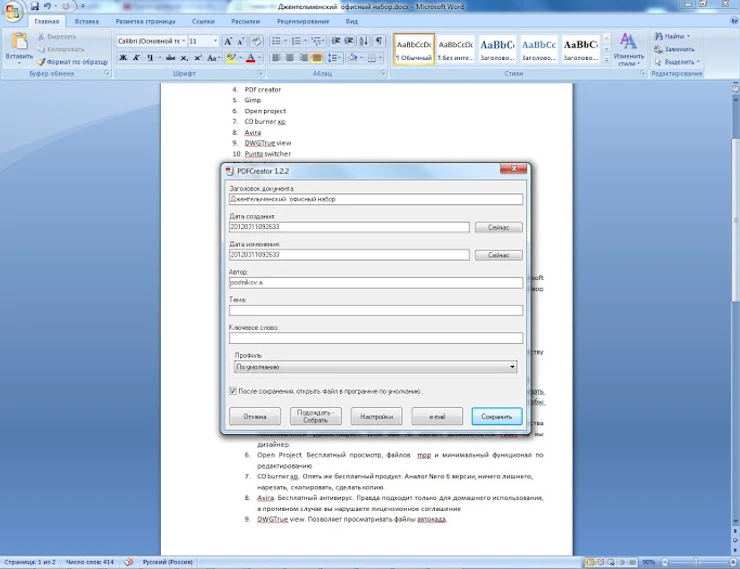Toggle show paragraph marks (¶)

379,42
